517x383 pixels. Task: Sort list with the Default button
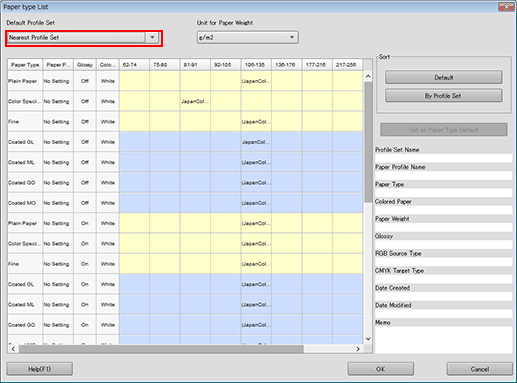coord(444,78)
